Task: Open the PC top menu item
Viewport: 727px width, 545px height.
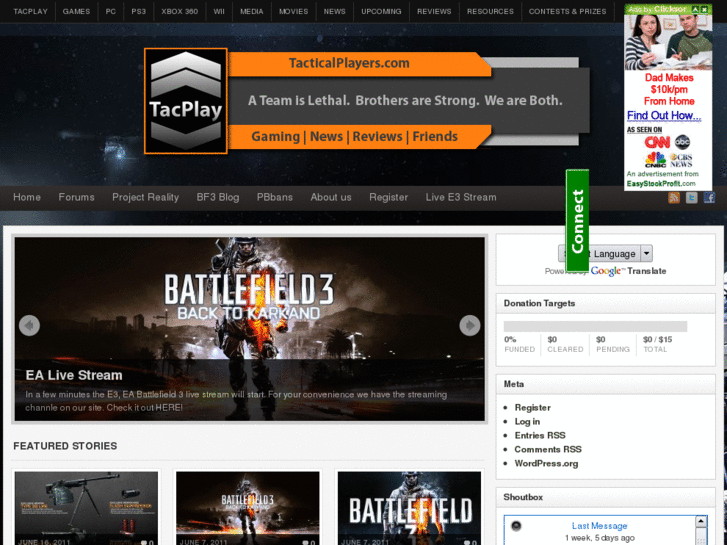Action: click(111, 11)
